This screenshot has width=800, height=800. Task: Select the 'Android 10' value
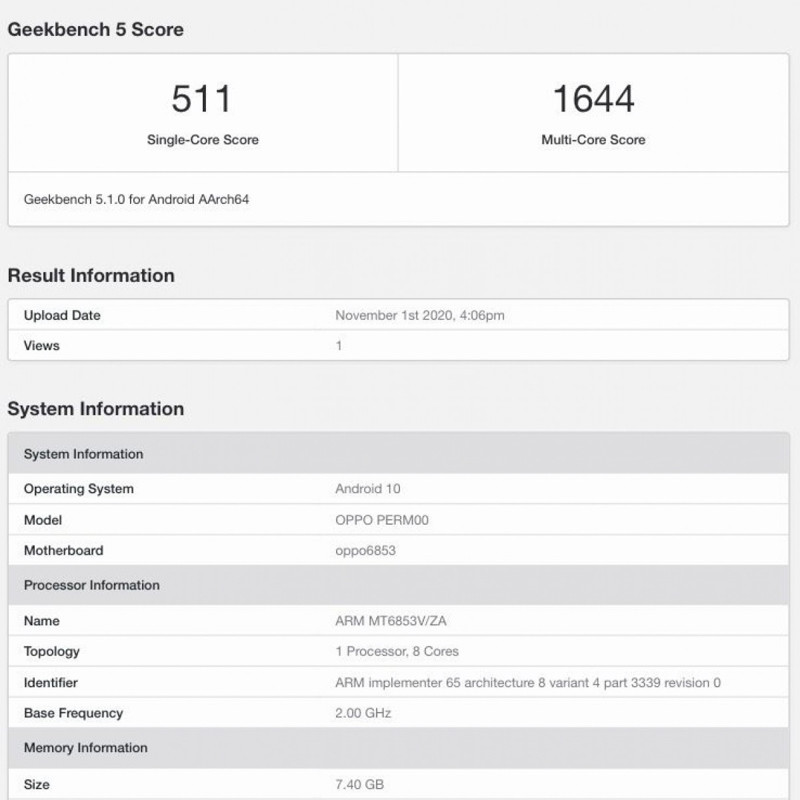click(x=367, y=489)
